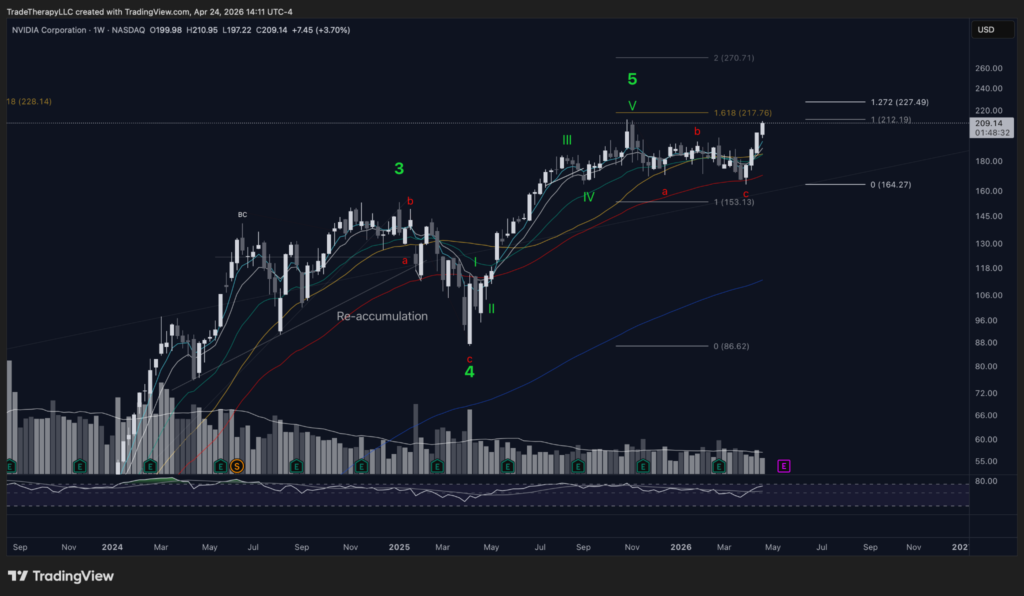Open the USD currency selector

[992, 30]
